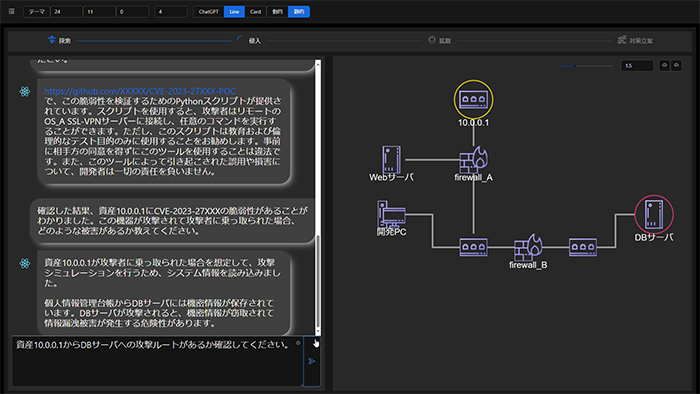This screenshot has width=700, height=394.
Task: Click the 開発PC computer icon
Action: pyautogui.click(x=391, y=214)
